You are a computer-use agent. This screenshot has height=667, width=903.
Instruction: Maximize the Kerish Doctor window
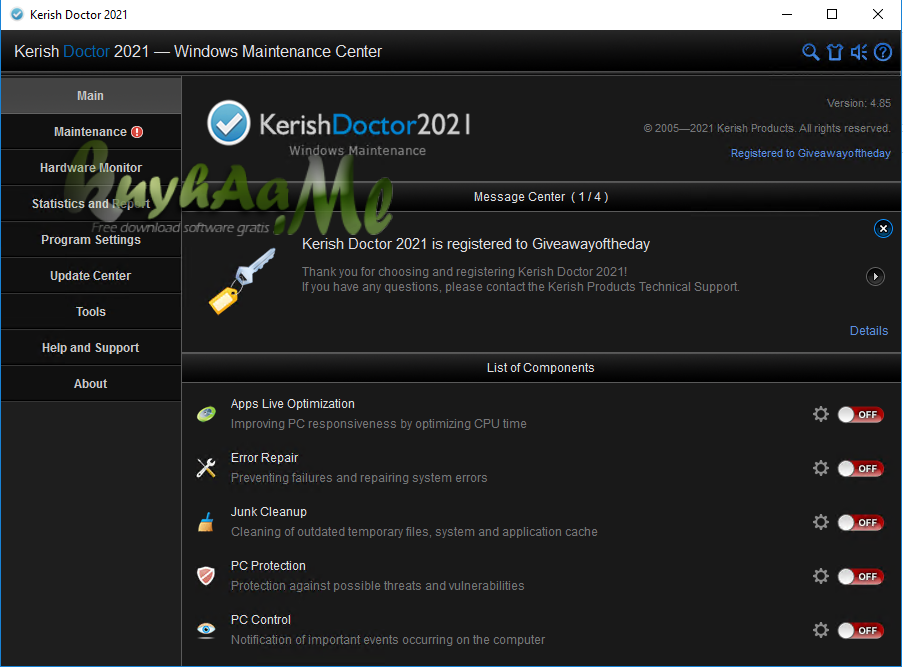(832, 14)
